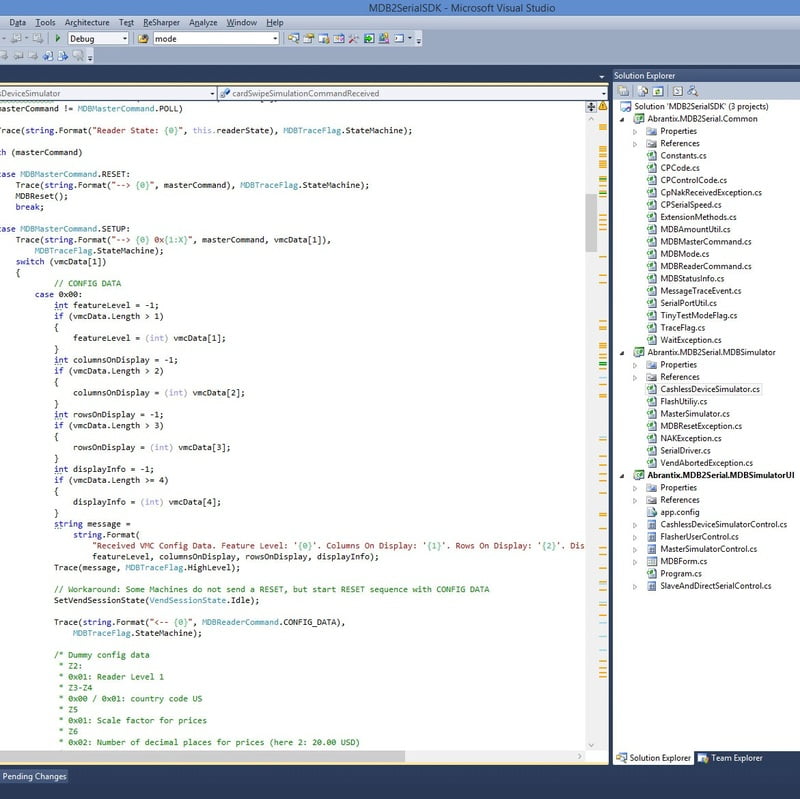Open the cardSwipeSimulationCommandReceived member dropdown
The height and width of the screenshot is (799, 800).
[603, 93]
